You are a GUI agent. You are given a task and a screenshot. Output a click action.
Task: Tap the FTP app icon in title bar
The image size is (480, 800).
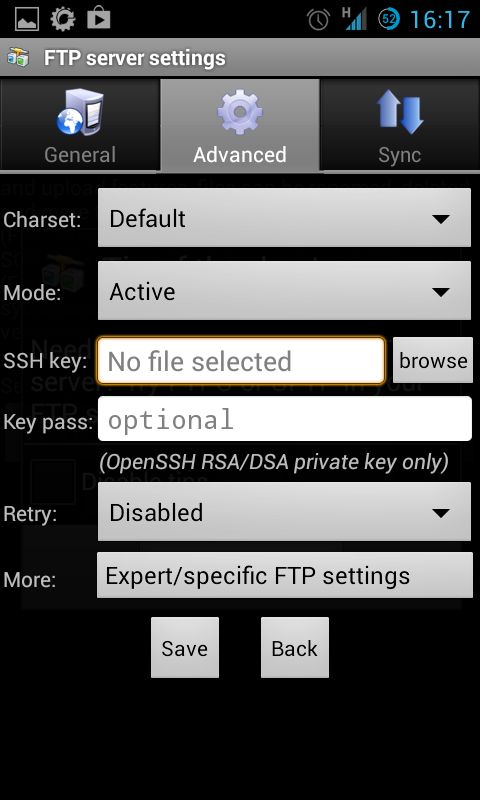(x=18, y=58)
